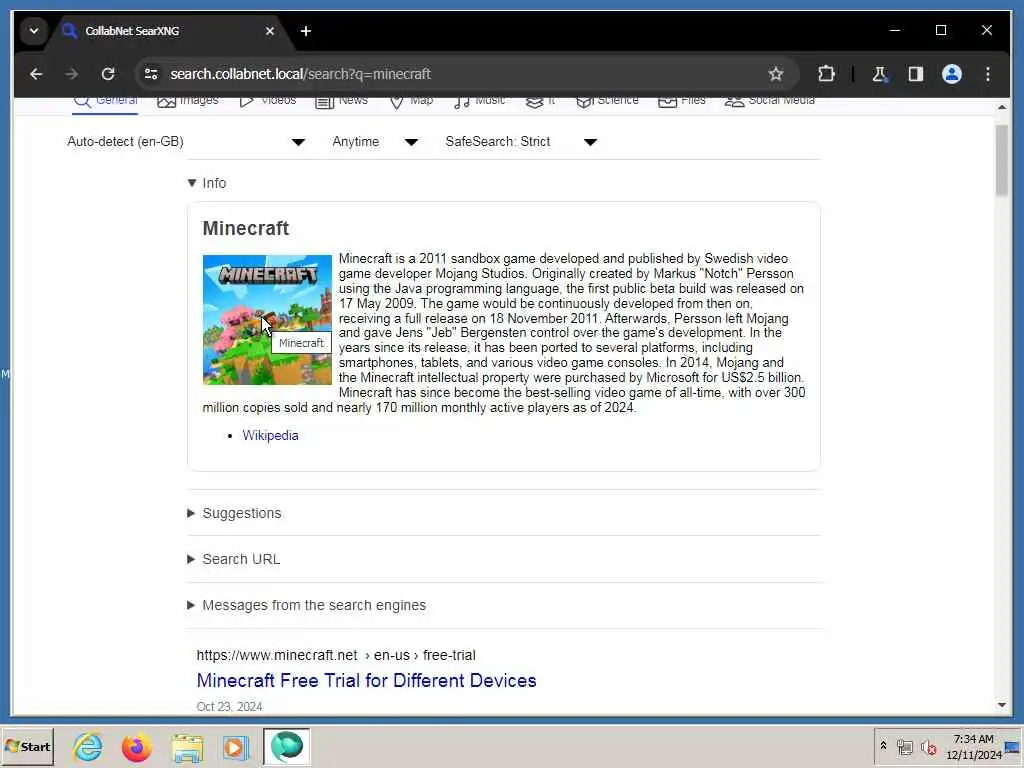The height and width of the screenshot is (768, 1024).
Task: Expand Messages from the search engines
Action: [307, 605]
